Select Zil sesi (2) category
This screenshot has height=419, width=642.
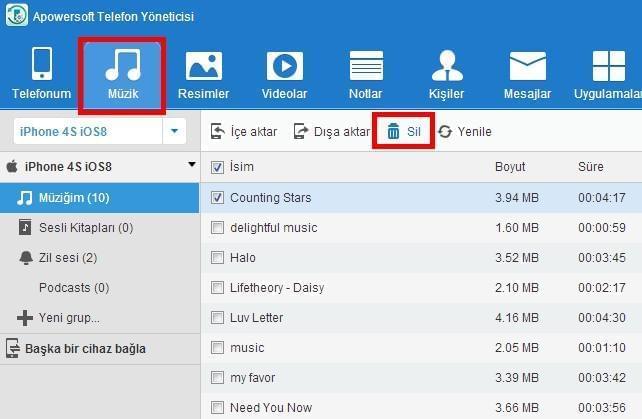coord(68,258)
